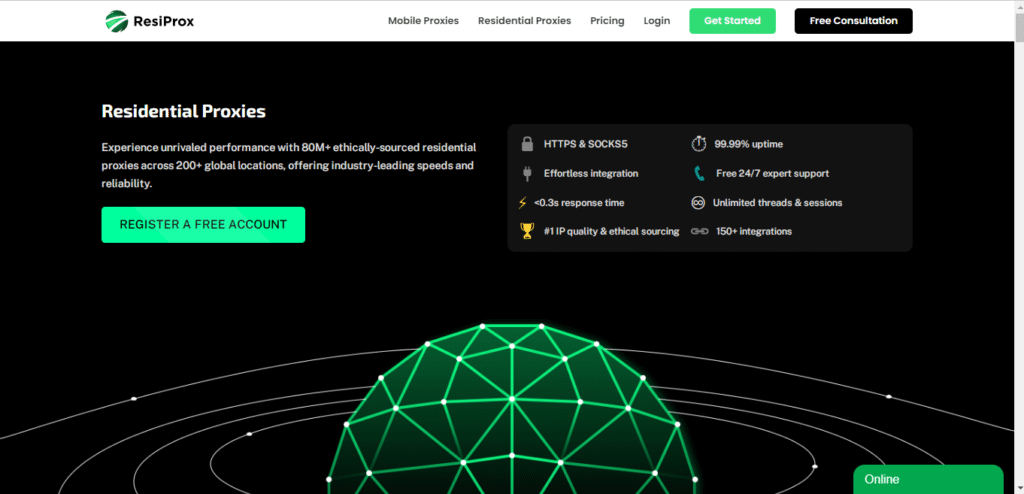The image size is (1024, 494).
Task: Click REGISTER A FREE ACCOUNT button
Action: pos(203,225)
